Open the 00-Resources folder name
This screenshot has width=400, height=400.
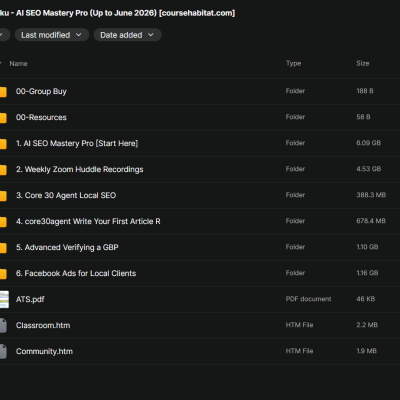(x=41, y=117)
